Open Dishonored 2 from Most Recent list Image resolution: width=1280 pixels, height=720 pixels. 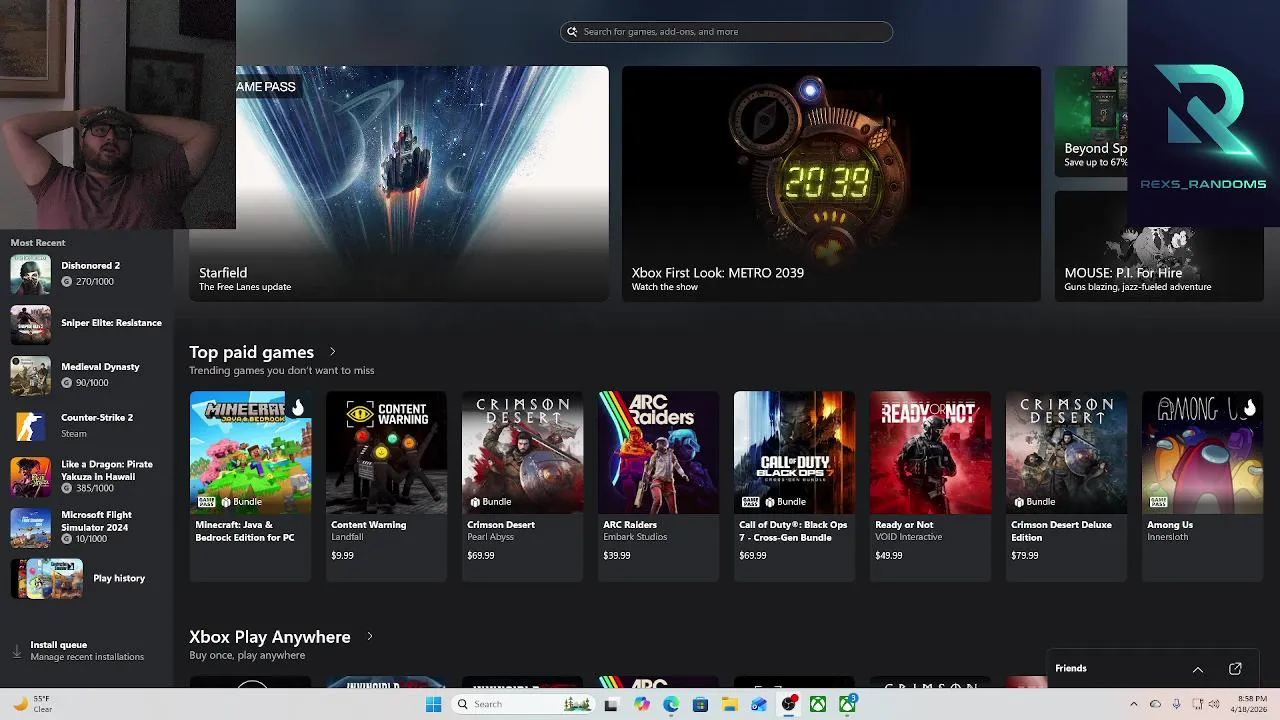click(x=87, y=274)
